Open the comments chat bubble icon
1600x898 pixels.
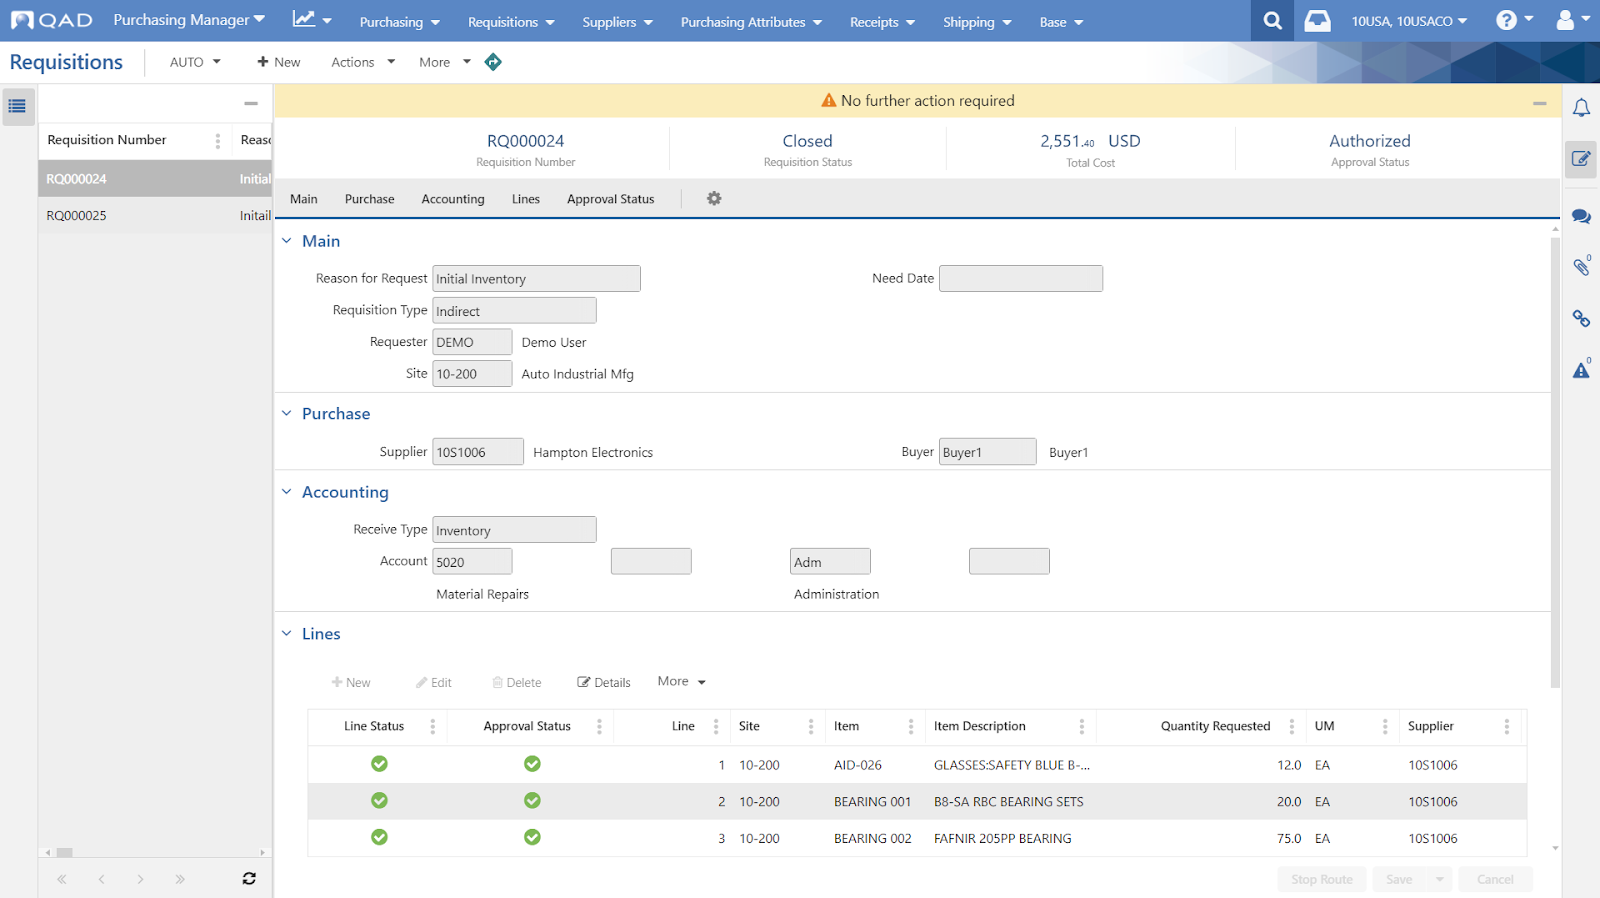[x=1581, y=216]
